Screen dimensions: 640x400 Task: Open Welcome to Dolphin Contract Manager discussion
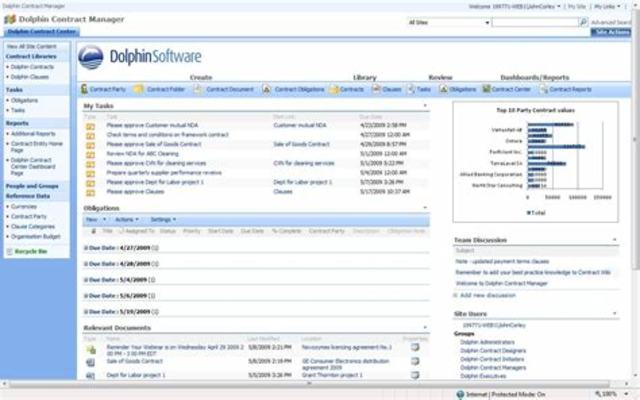(502, 283)
